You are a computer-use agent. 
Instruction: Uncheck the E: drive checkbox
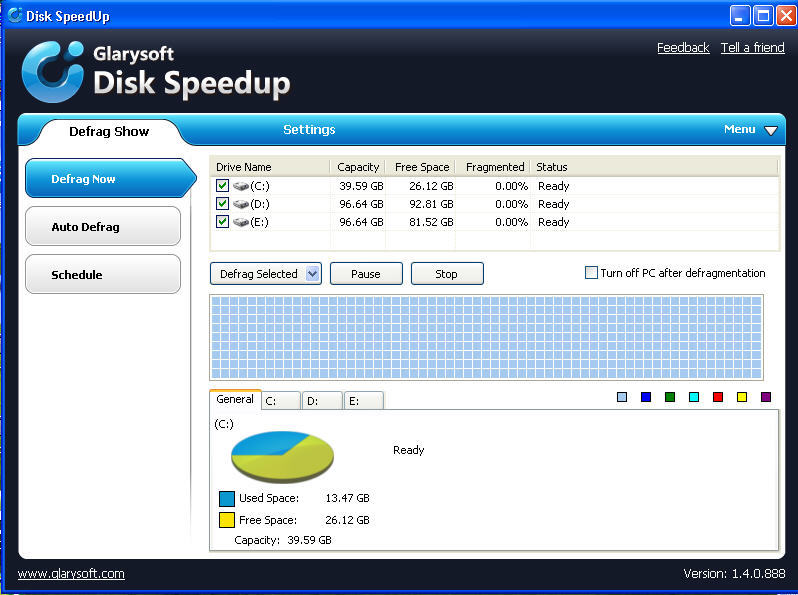[222, 221]
